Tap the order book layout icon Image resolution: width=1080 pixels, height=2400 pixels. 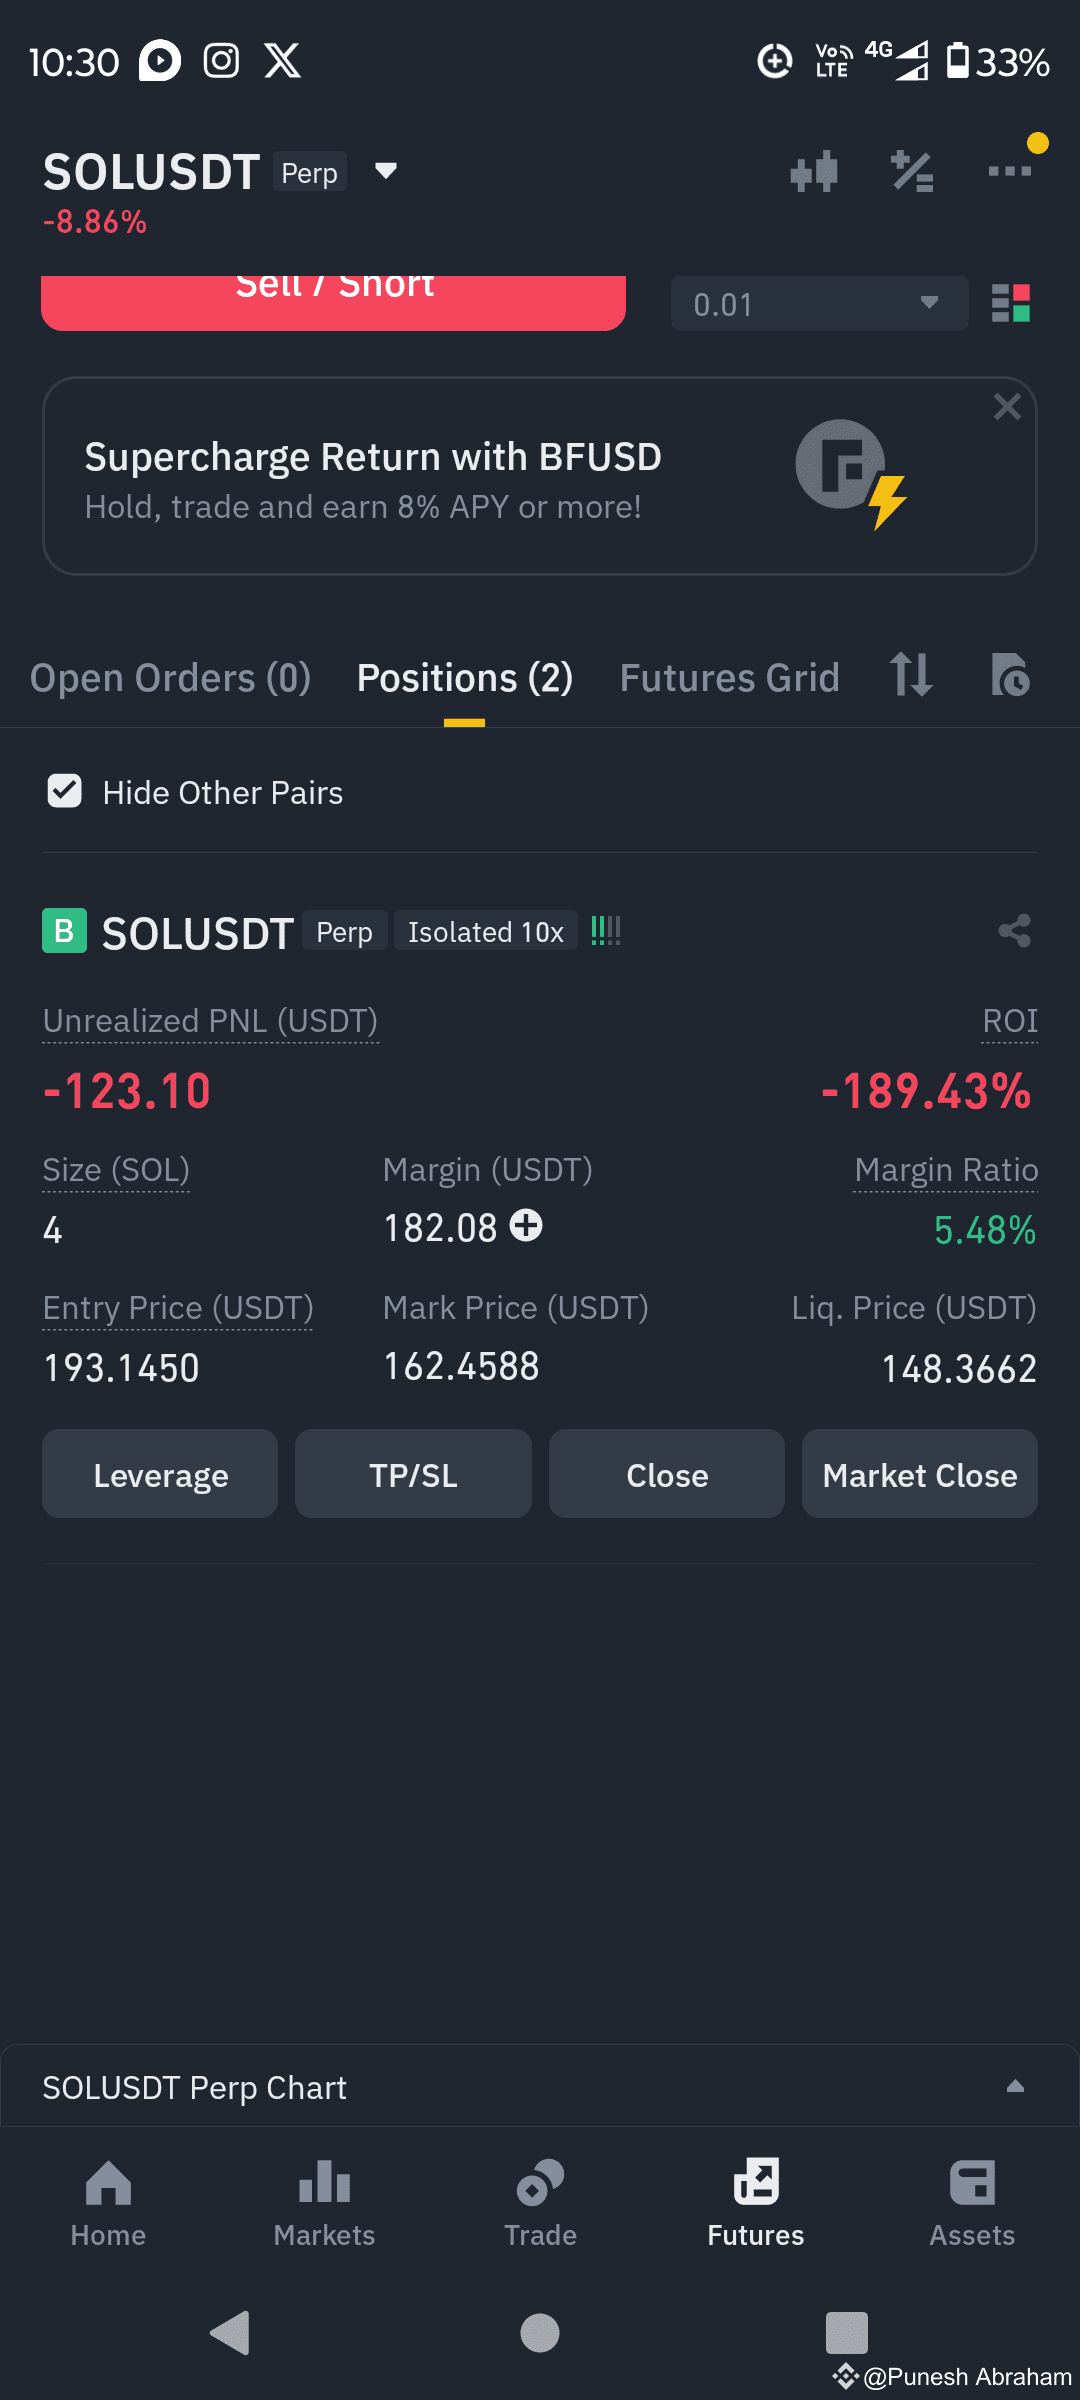pos(1010,303)
